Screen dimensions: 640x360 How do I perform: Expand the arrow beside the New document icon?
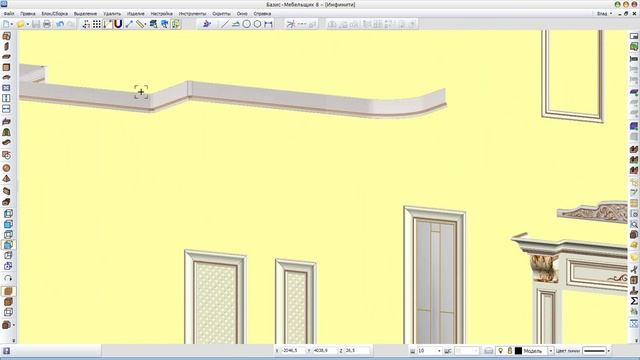pos(12,24)
